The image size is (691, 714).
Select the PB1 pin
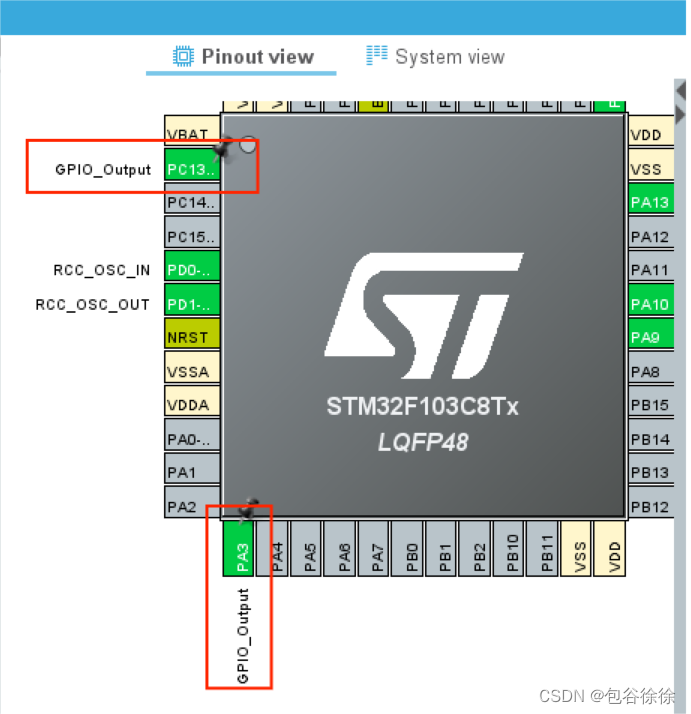(440, 549)
